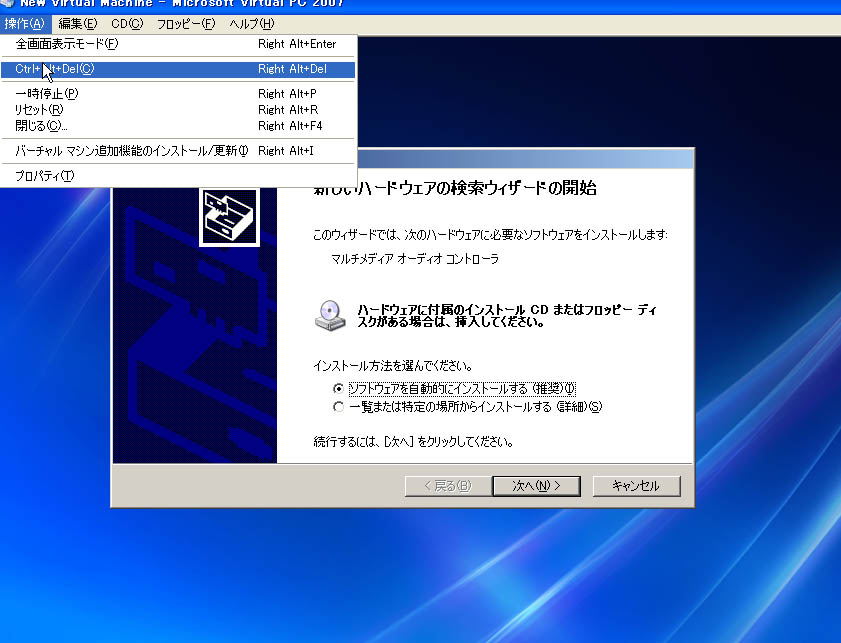Choose リセット(R) from the menu
Viewport: 841px width, 643px height.
[178, 110]
